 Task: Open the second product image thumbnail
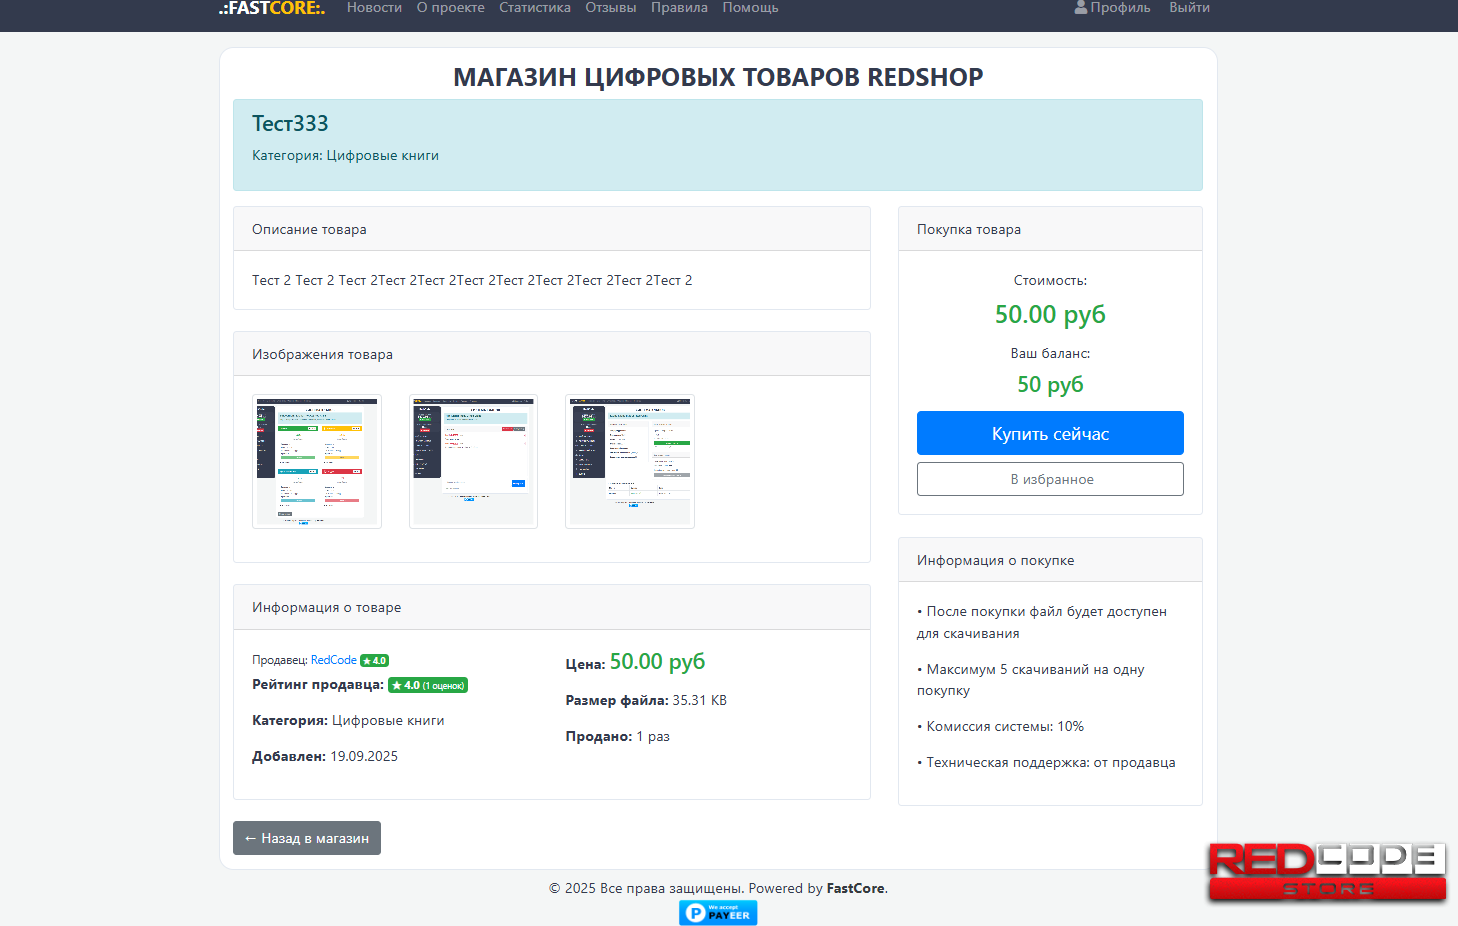(x=473, y=461)
